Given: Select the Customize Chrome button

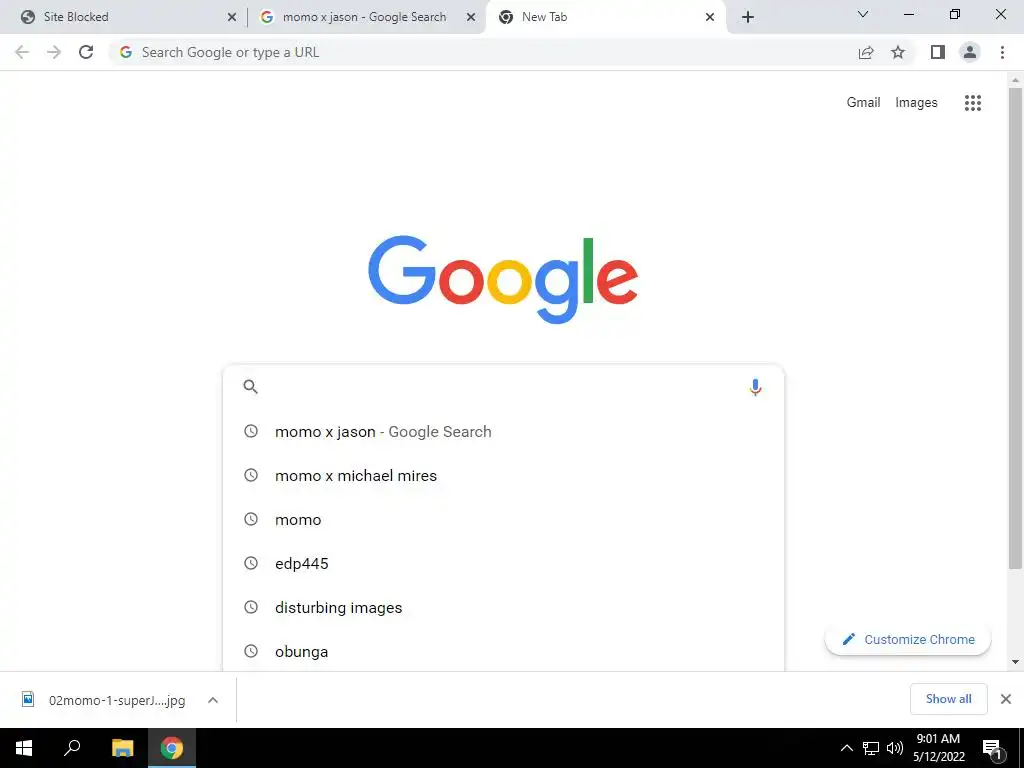Looking at the screenshot, I should 908,639.
